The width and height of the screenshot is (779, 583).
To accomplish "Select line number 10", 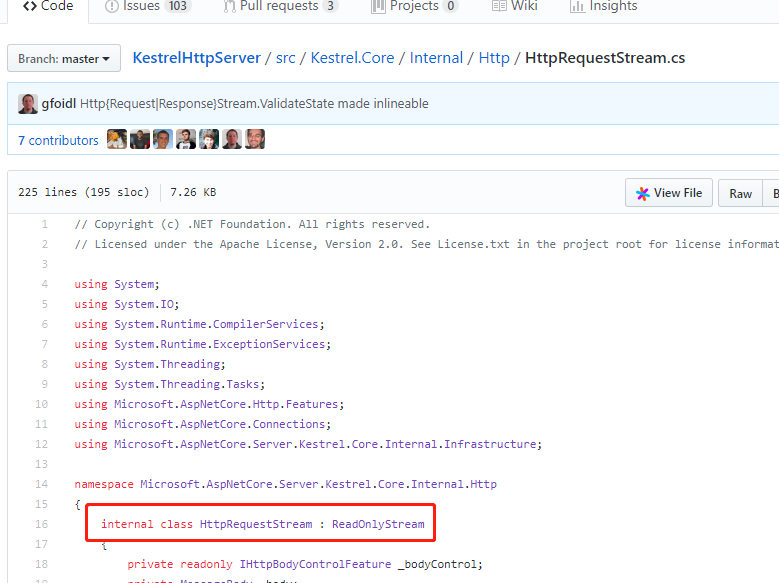I will [41, 404].
